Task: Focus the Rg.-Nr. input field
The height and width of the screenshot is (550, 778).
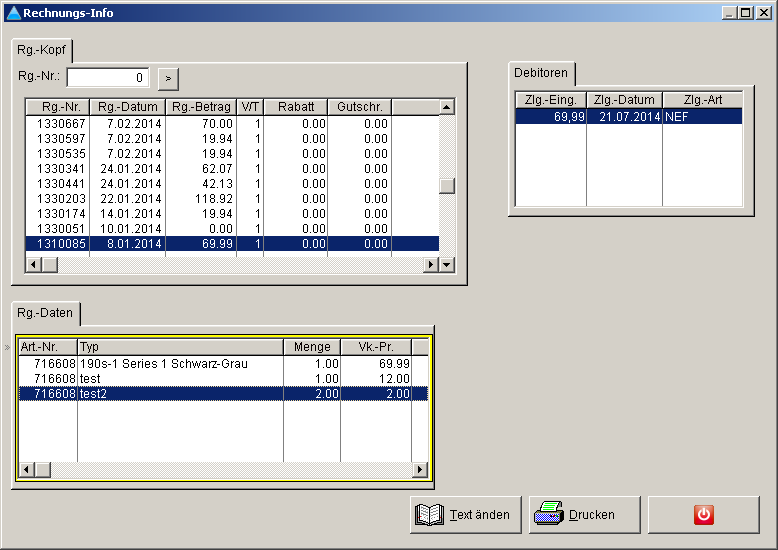Action: [x=108, y=77]
